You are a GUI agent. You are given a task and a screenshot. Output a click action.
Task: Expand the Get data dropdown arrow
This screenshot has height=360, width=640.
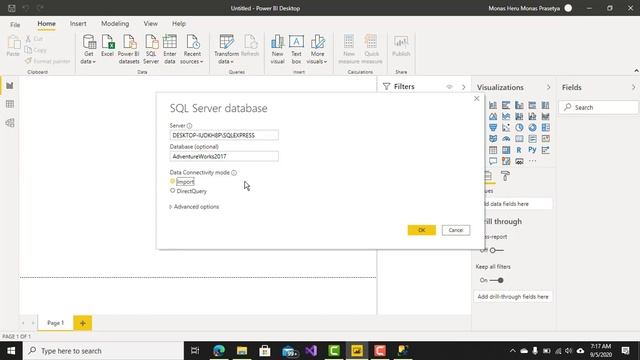click(94, 62)
